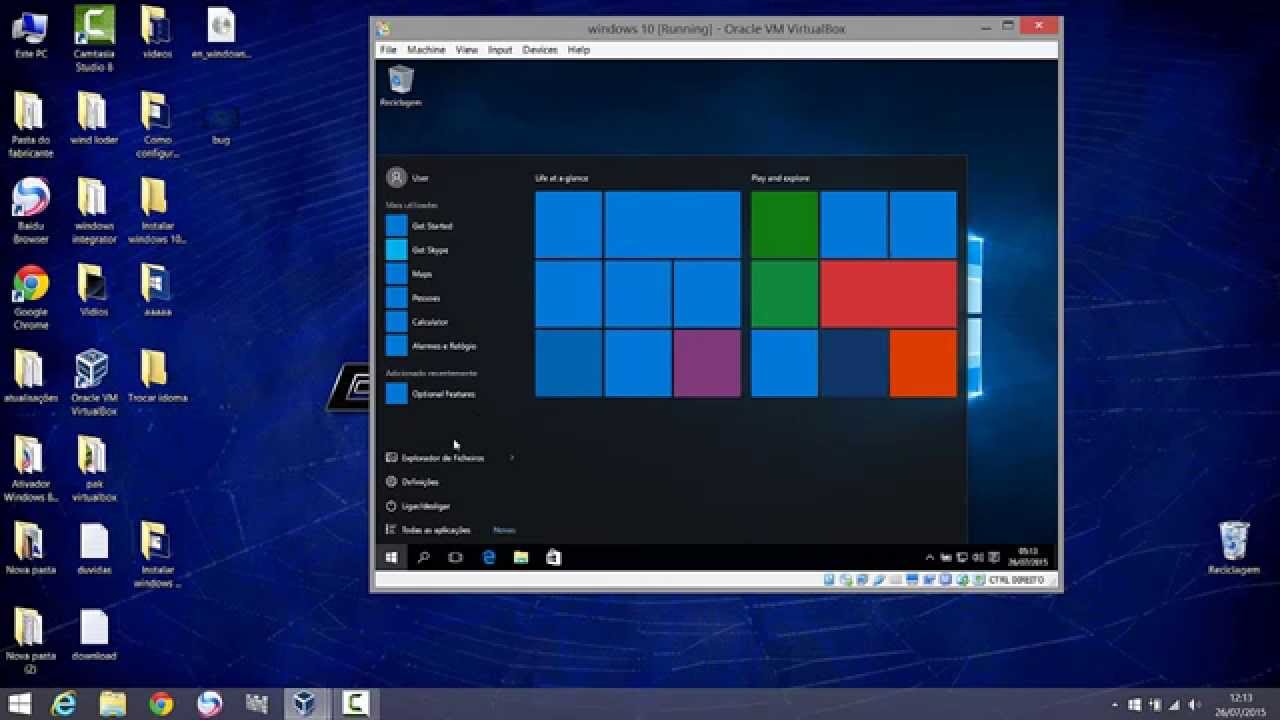
Task: Open the Help menu in VirtualBox
Action: pyautogui.click(x=578, y=49)
